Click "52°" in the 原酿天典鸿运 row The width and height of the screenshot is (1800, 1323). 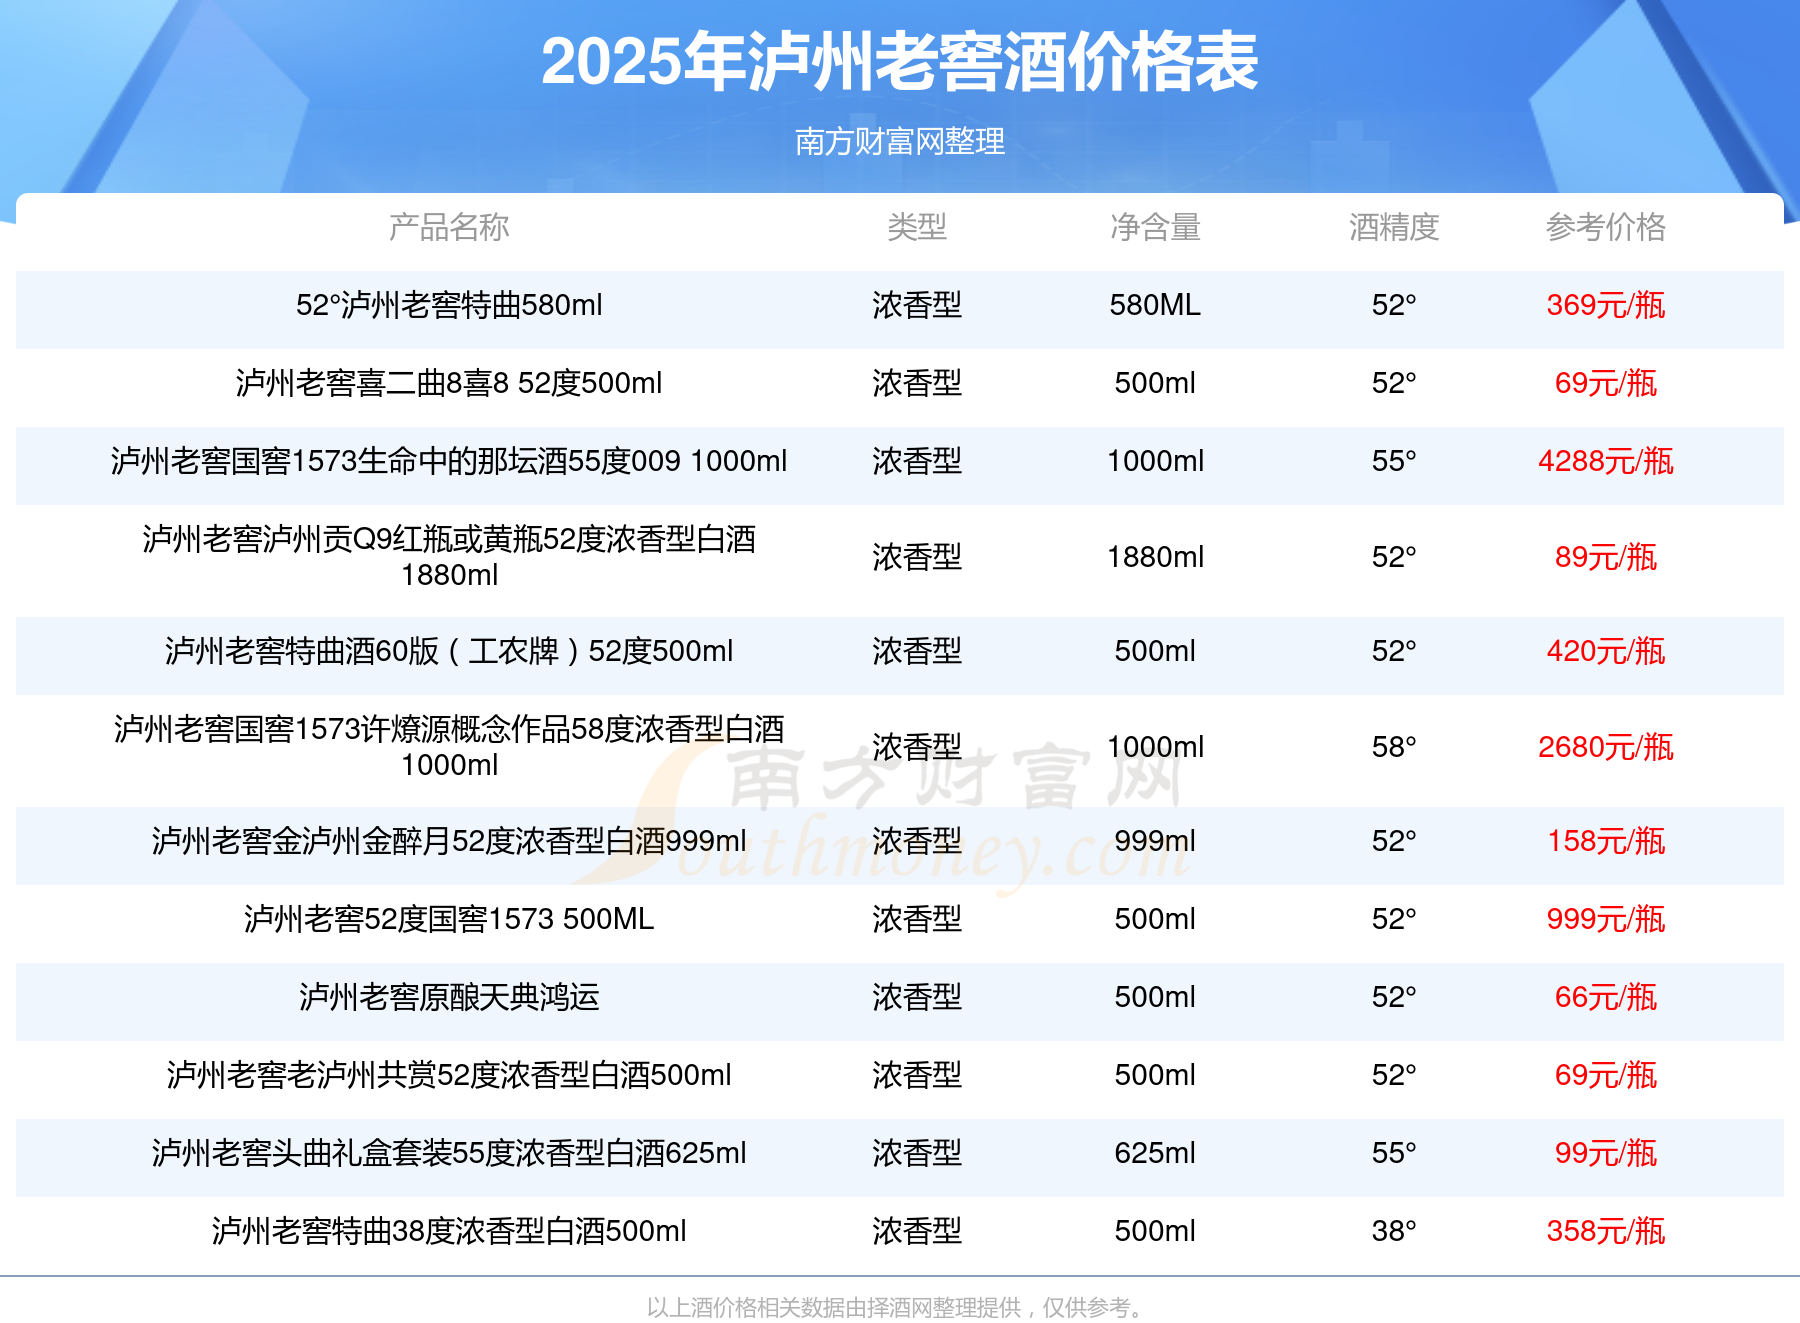1394,997
